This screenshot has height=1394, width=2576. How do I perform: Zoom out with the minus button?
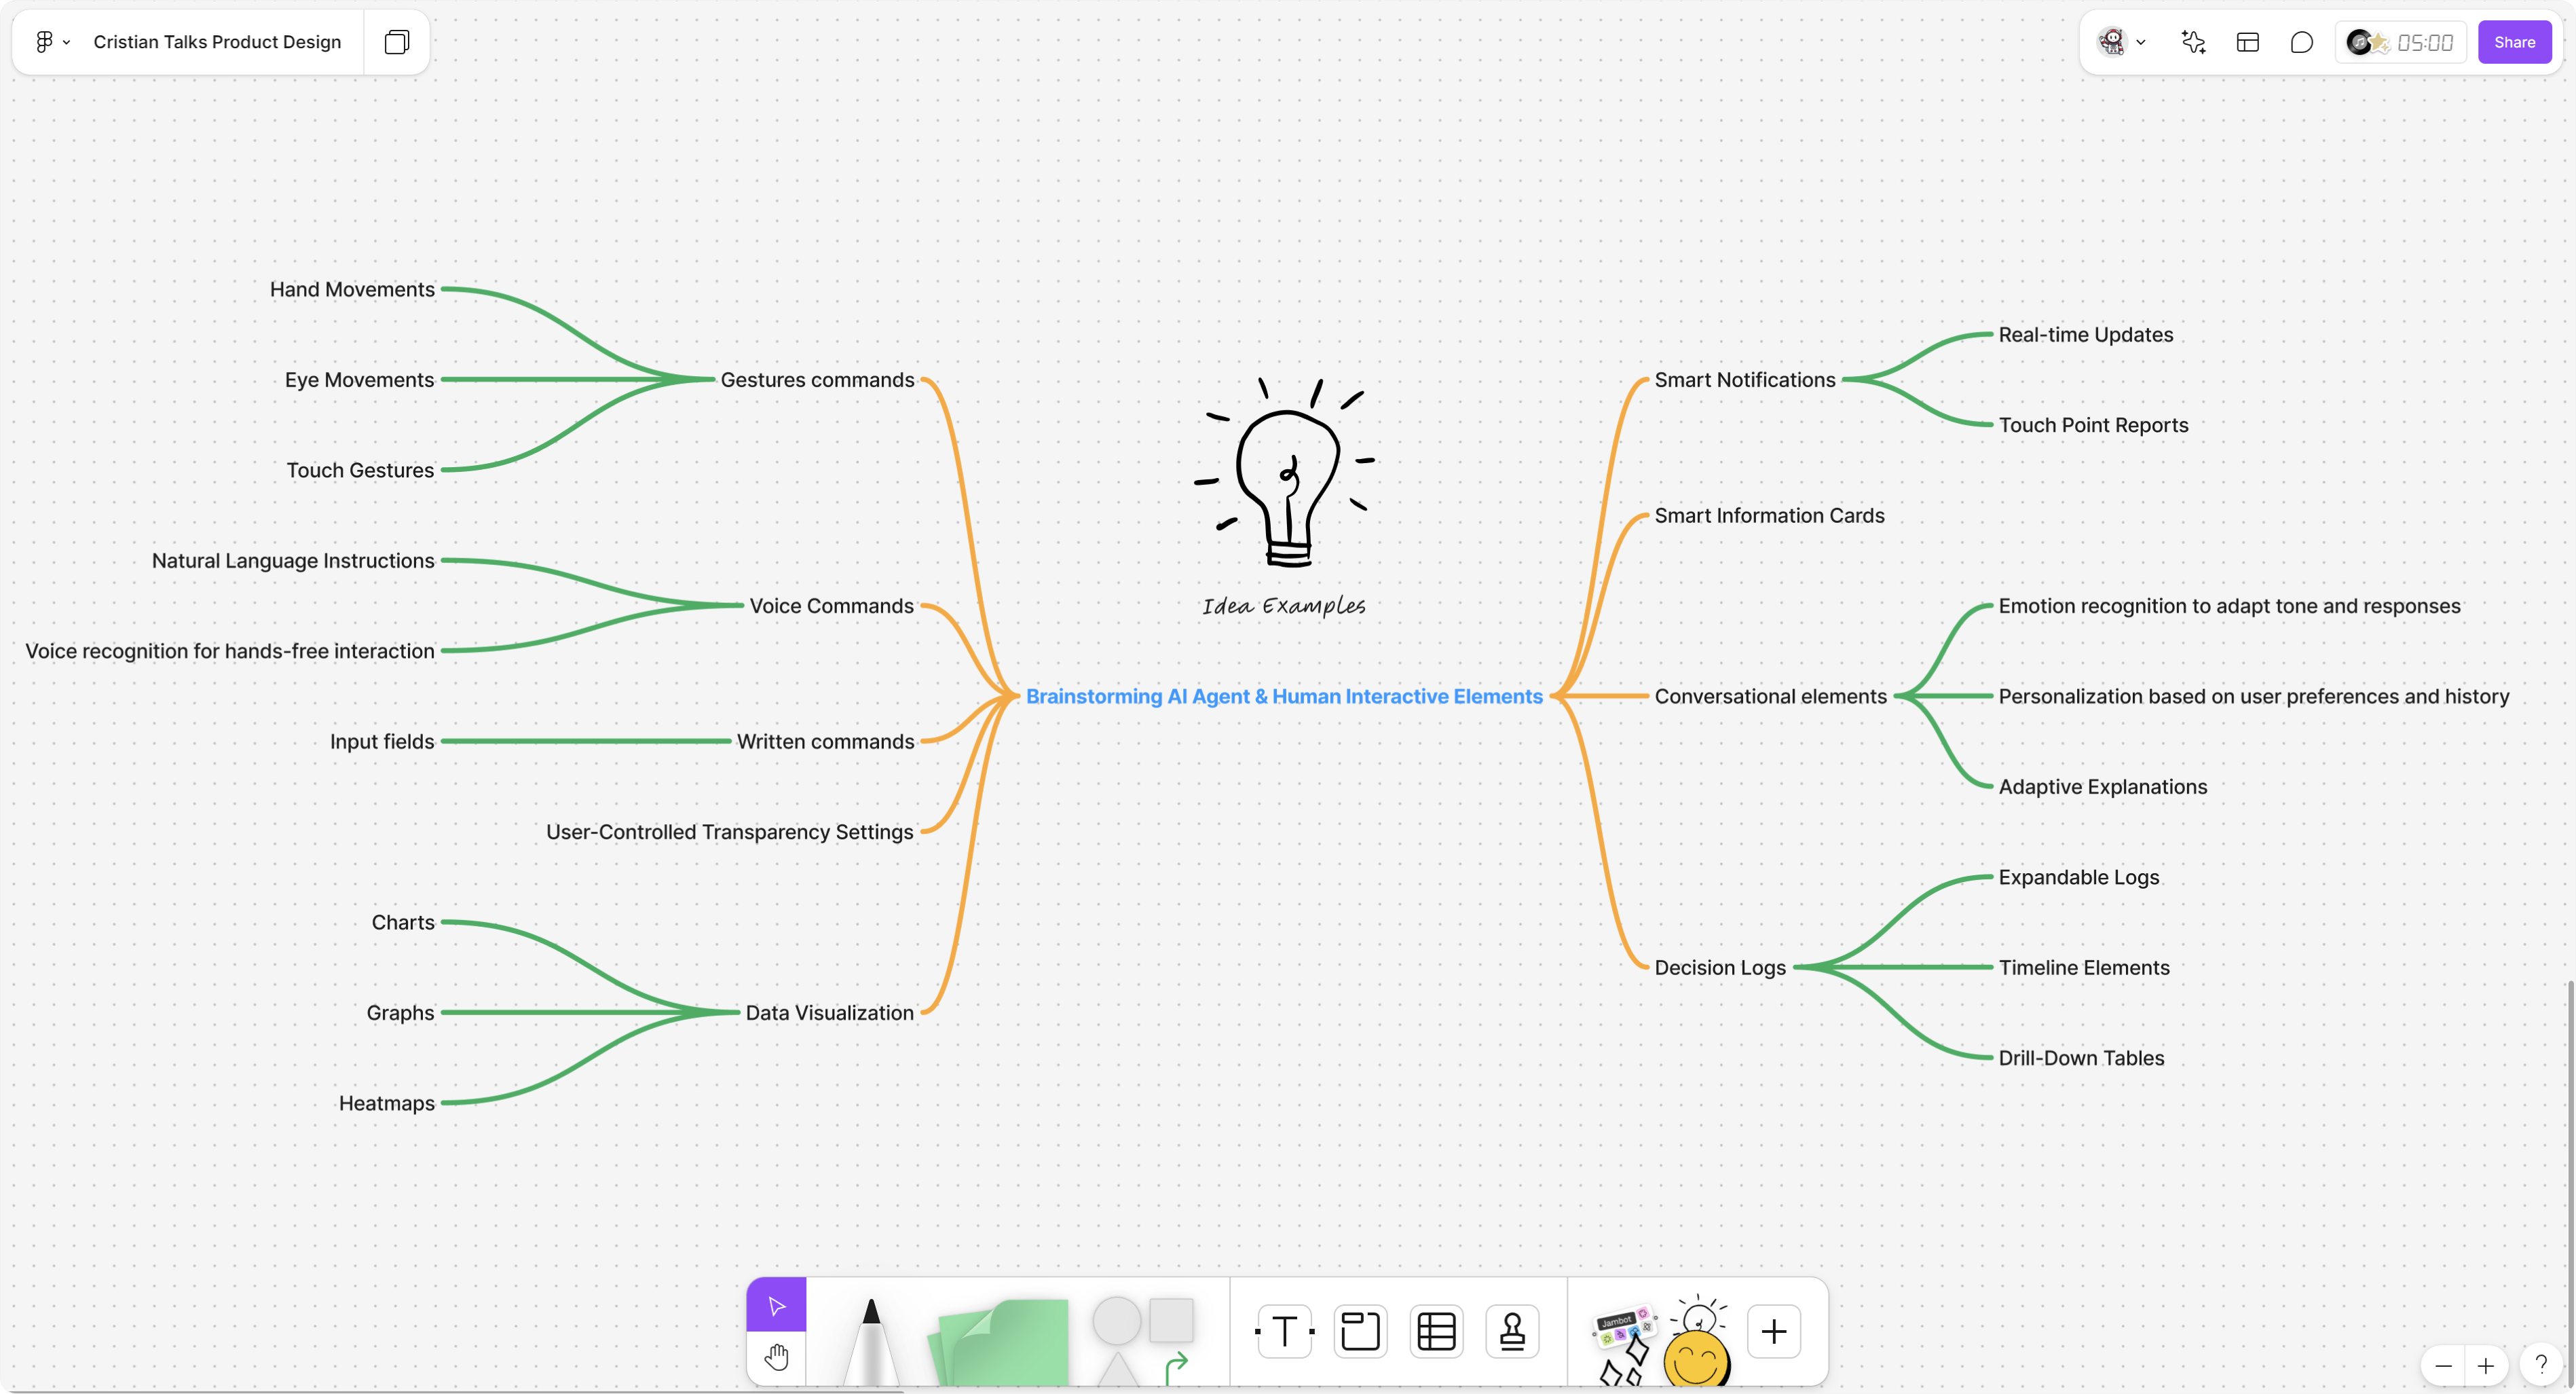2443,1366
